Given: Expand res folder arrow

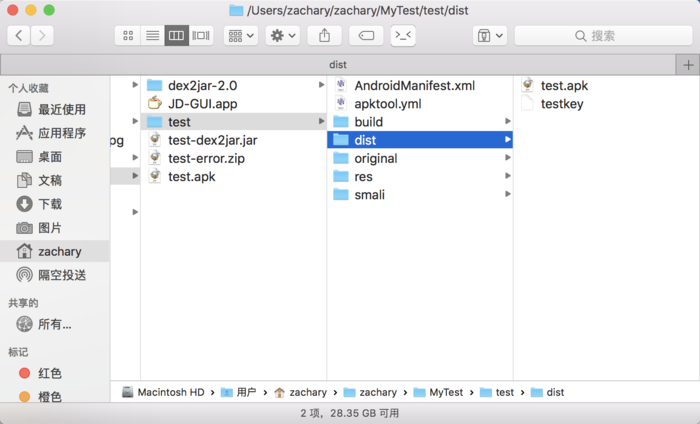Looking at the screenshot, I should (508, 176).
